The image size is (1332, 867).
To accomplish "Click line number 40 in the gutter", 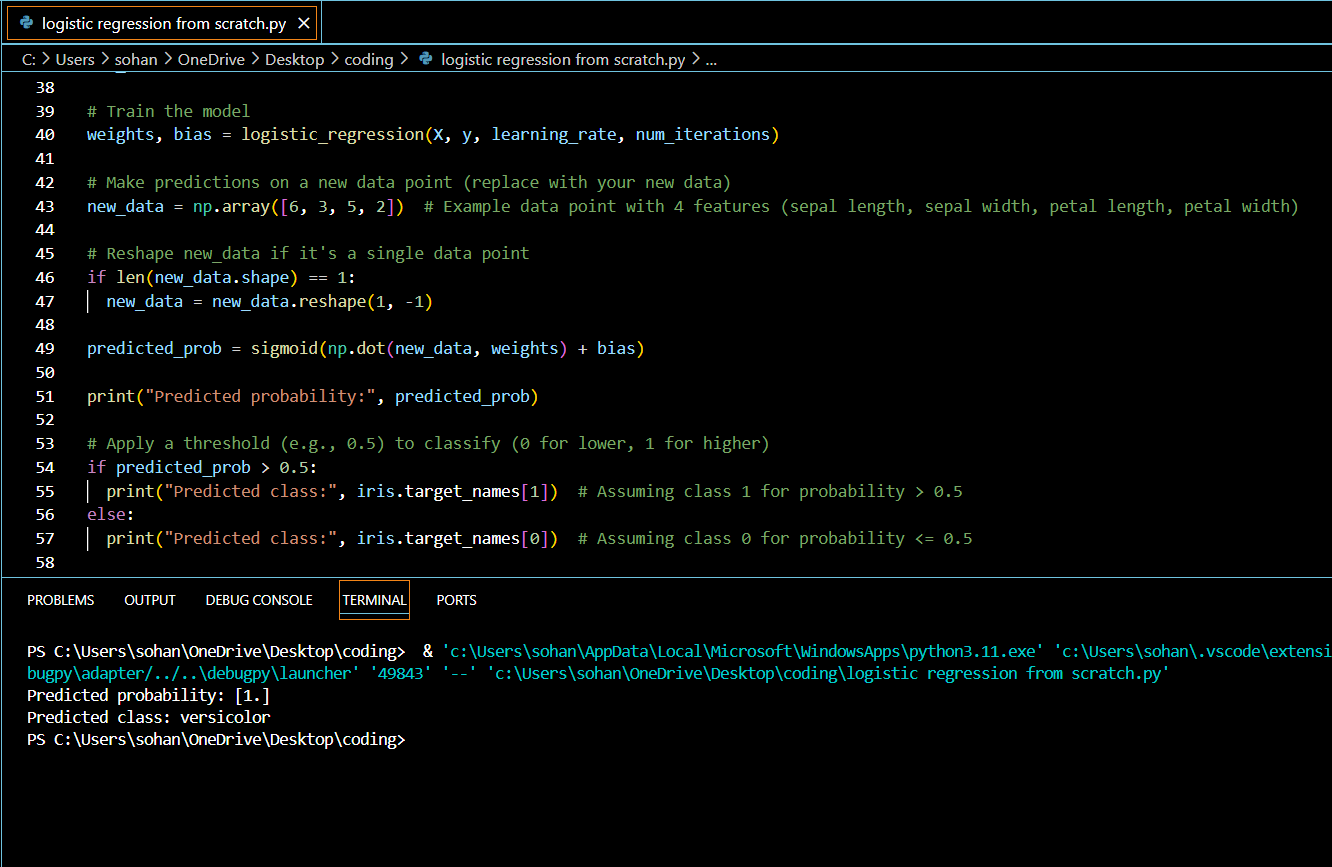I will [45, 135].
